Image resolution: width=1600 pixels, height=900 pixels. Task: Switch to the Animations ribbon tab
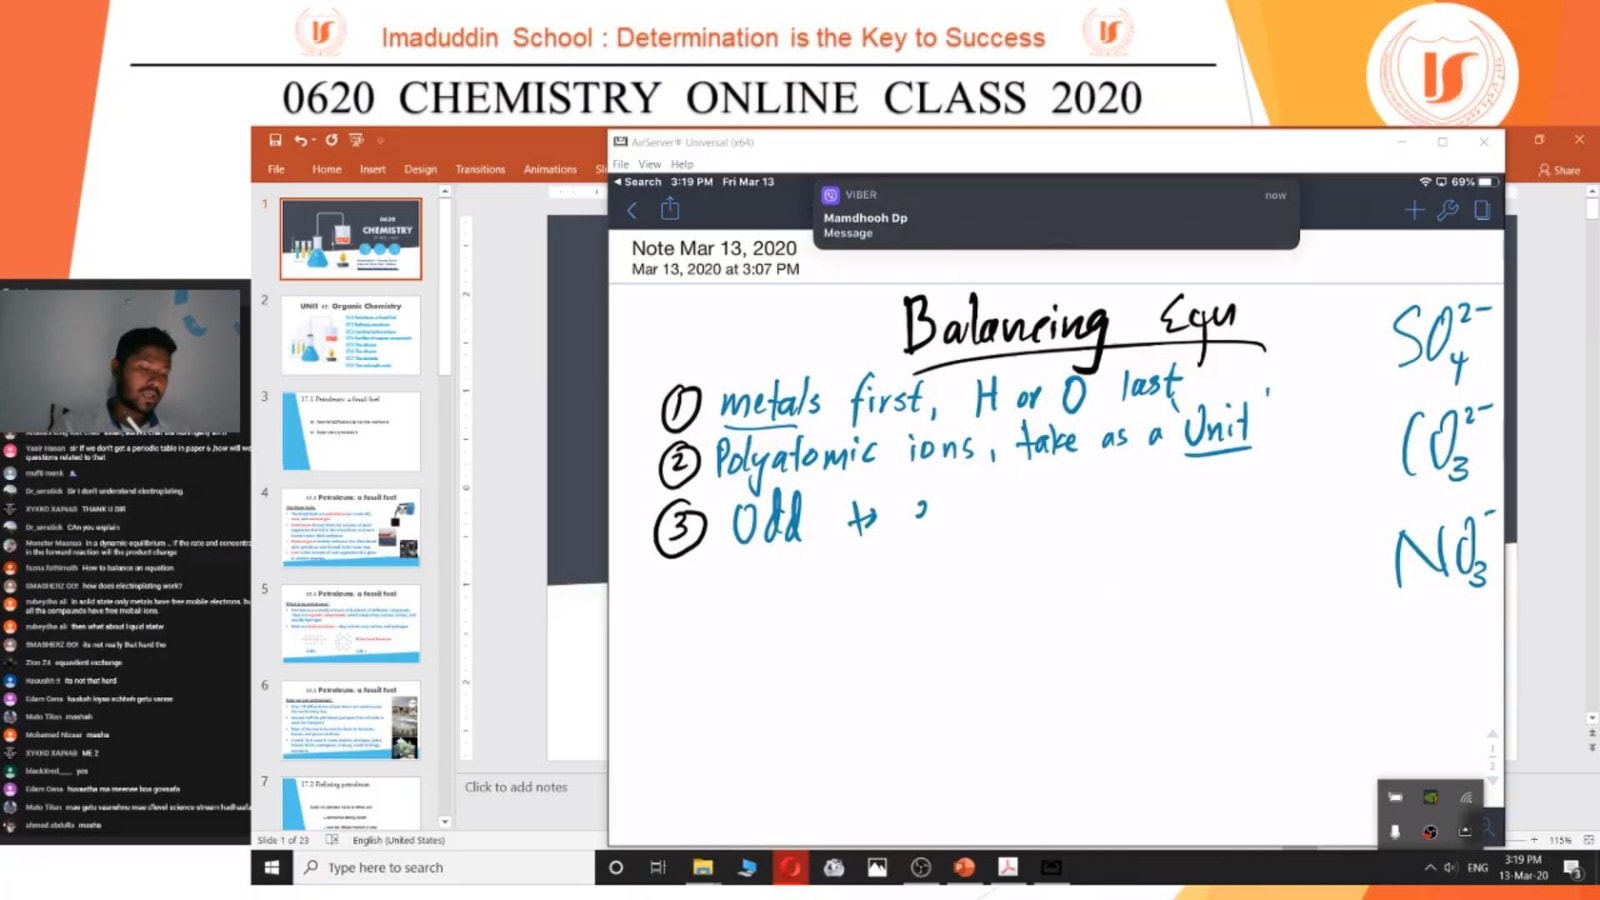pyautogui.click(x=550, y=169)
